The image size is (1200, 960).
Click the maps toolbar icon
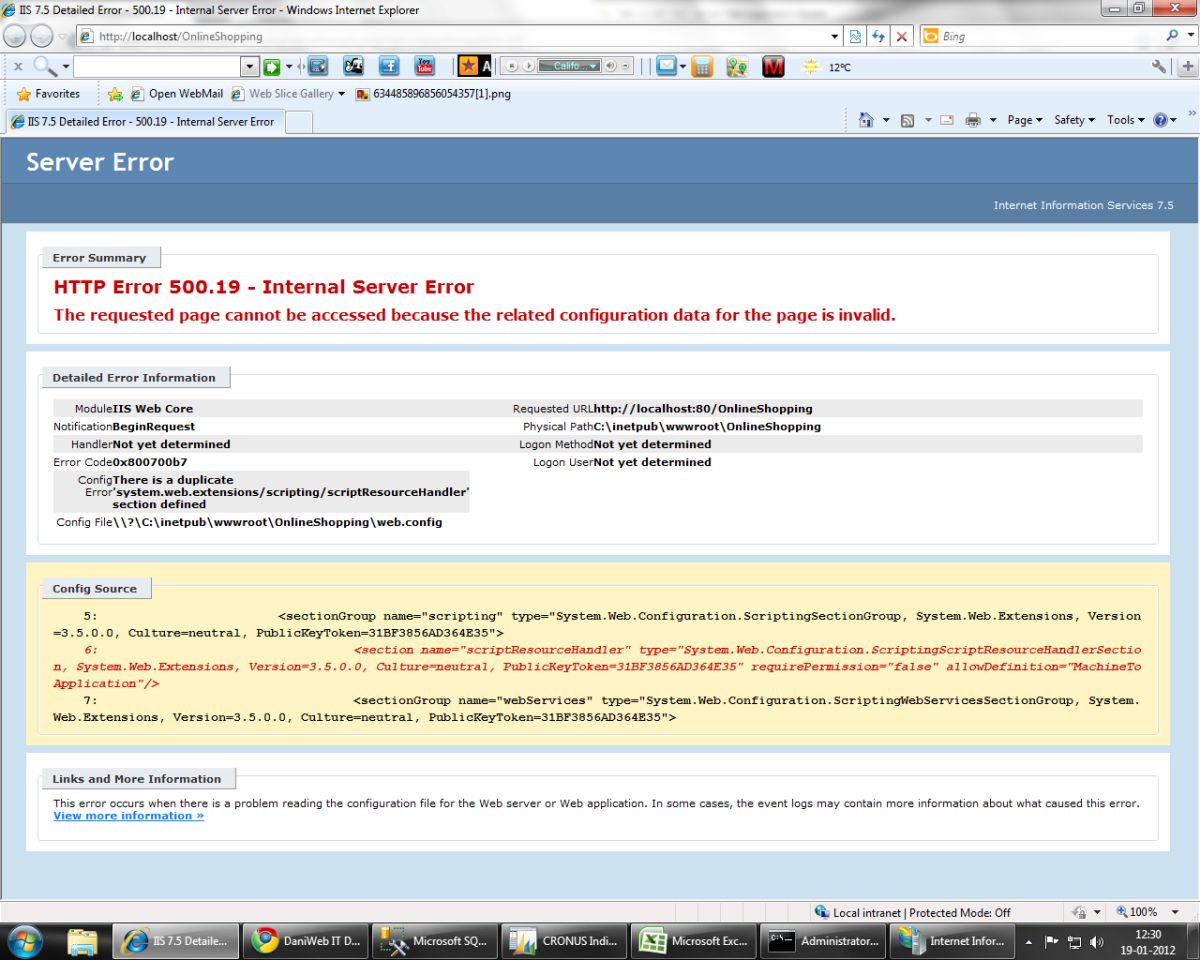coord(737,67)
